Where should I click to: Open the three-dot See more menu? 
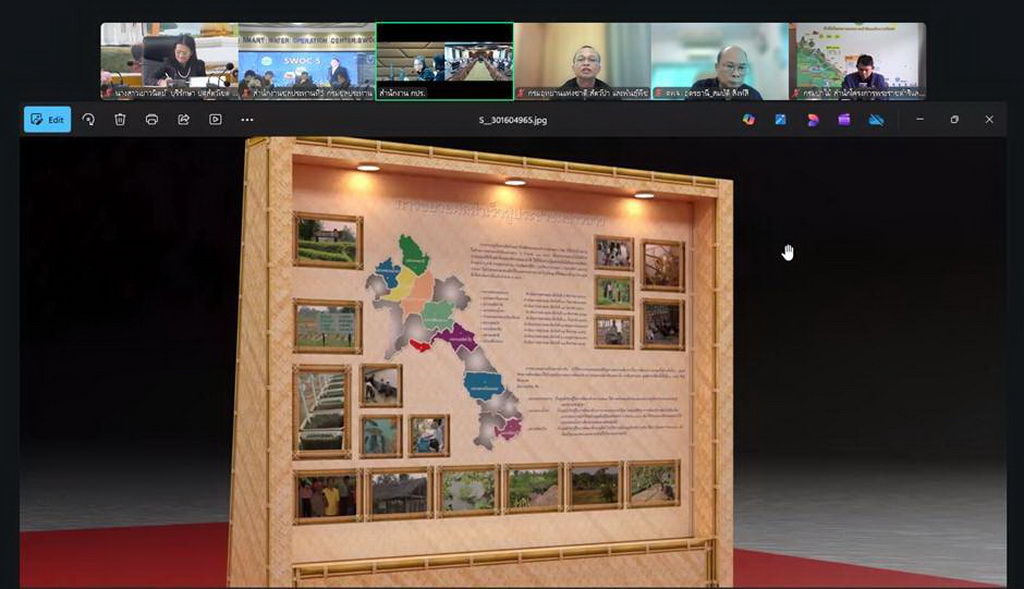[247, 119]
